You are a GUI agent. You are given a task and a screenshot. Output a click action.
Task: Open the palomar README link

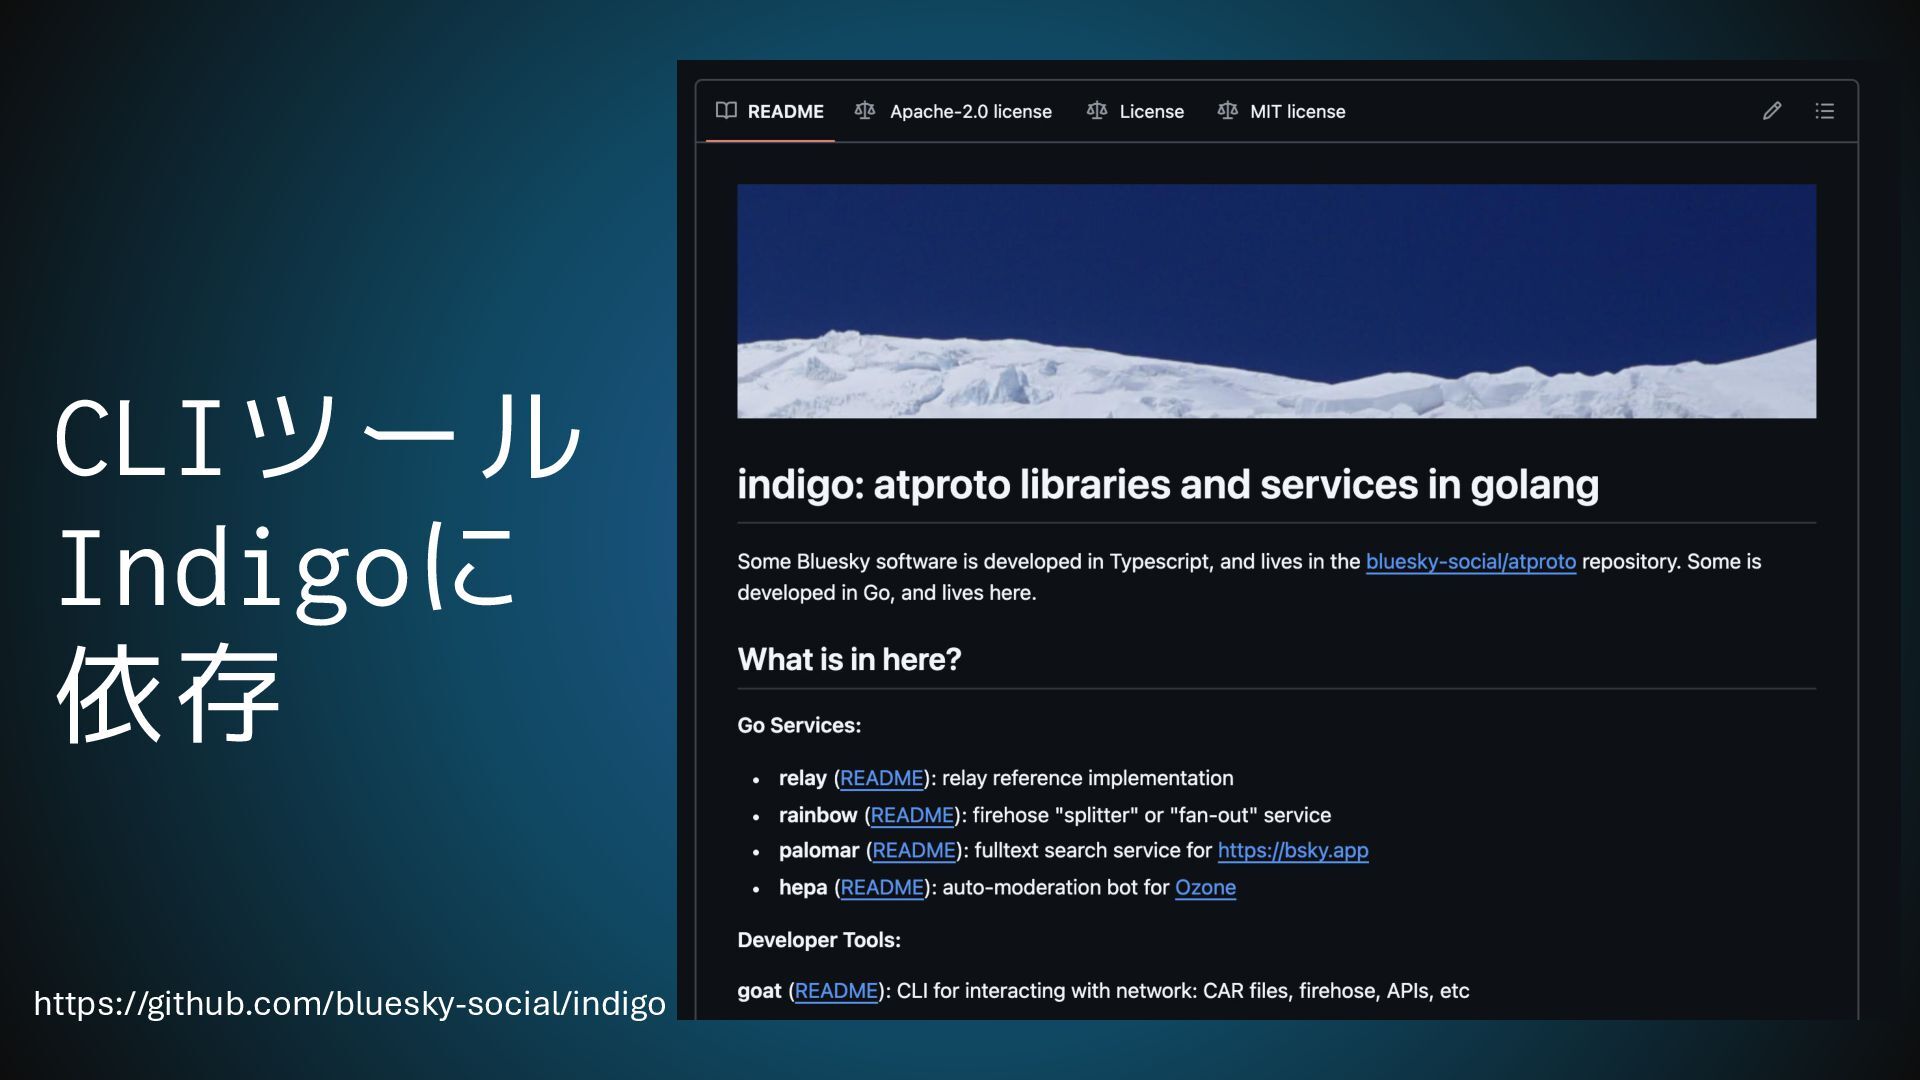point(914,851)
